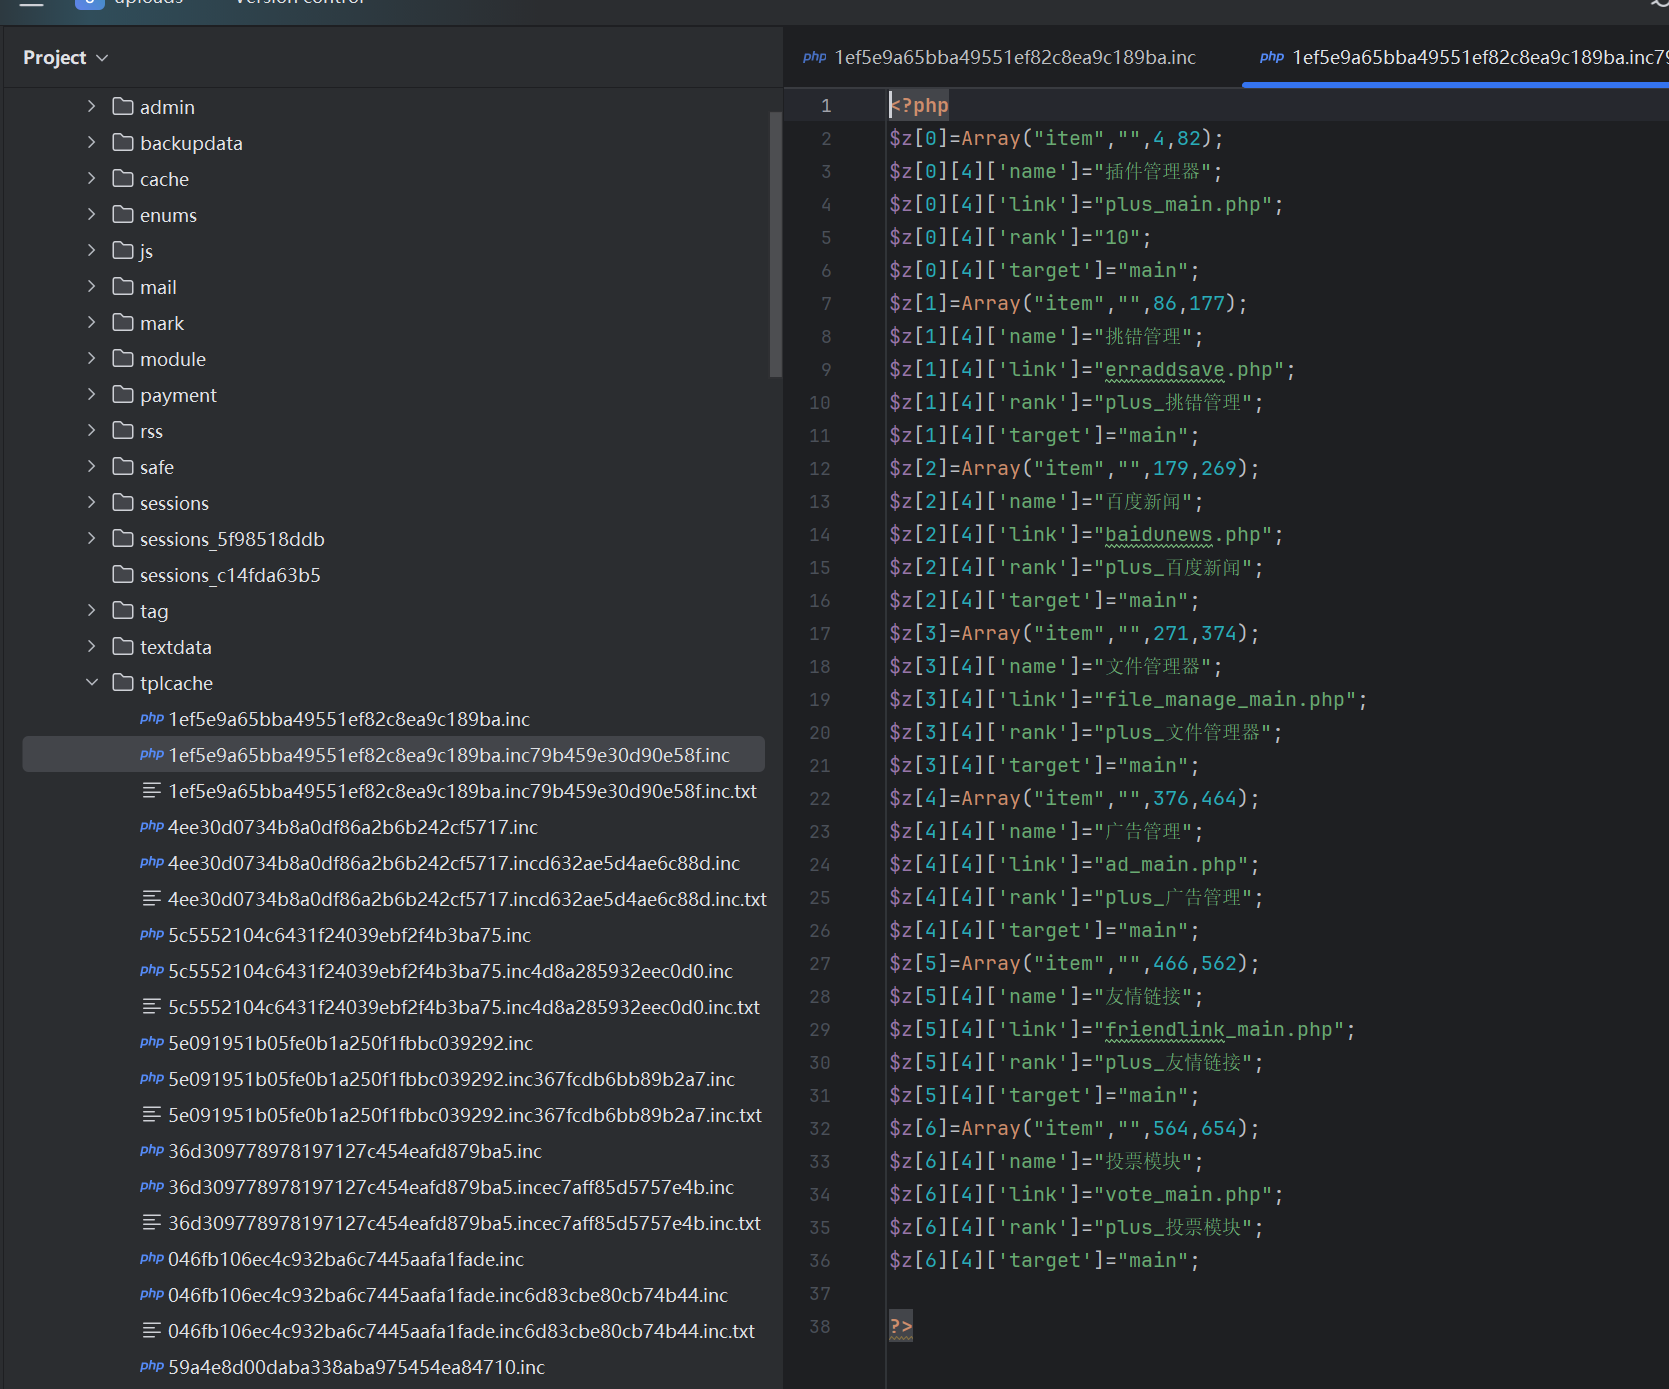This screenshot has width=1669, height=1389.
Task: Click the rss folder icon
Action: click(x=123, y=430)
